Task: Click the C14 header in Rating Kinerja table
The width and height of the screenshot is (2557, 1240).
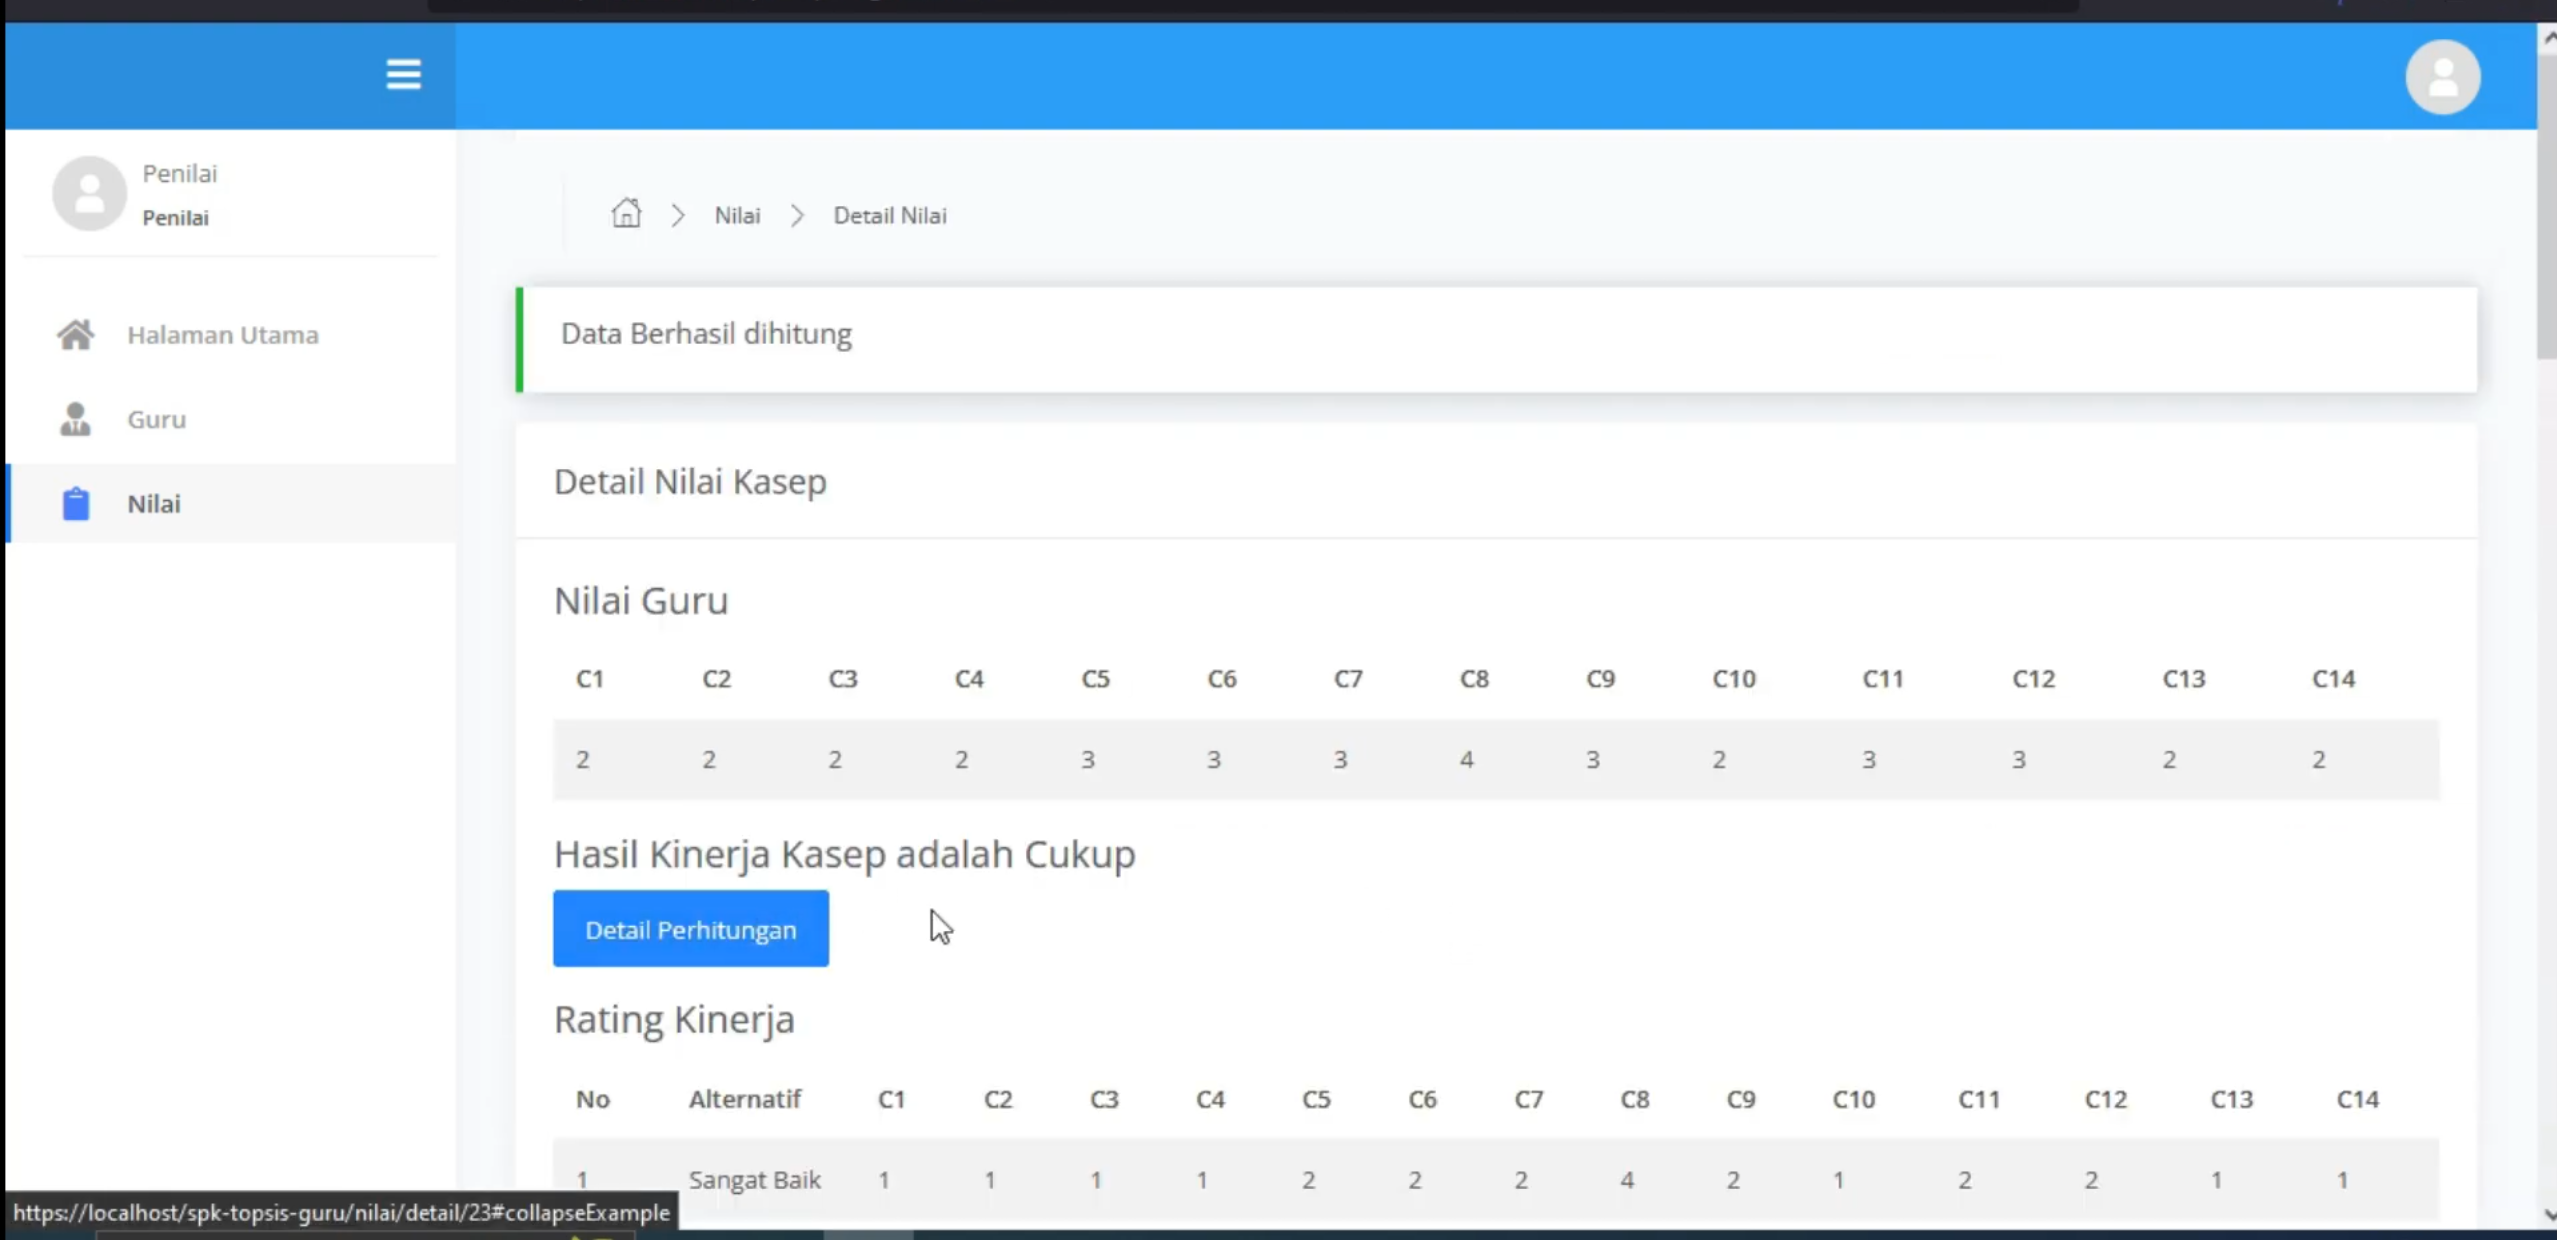Action: (x=2357, y=1099)
